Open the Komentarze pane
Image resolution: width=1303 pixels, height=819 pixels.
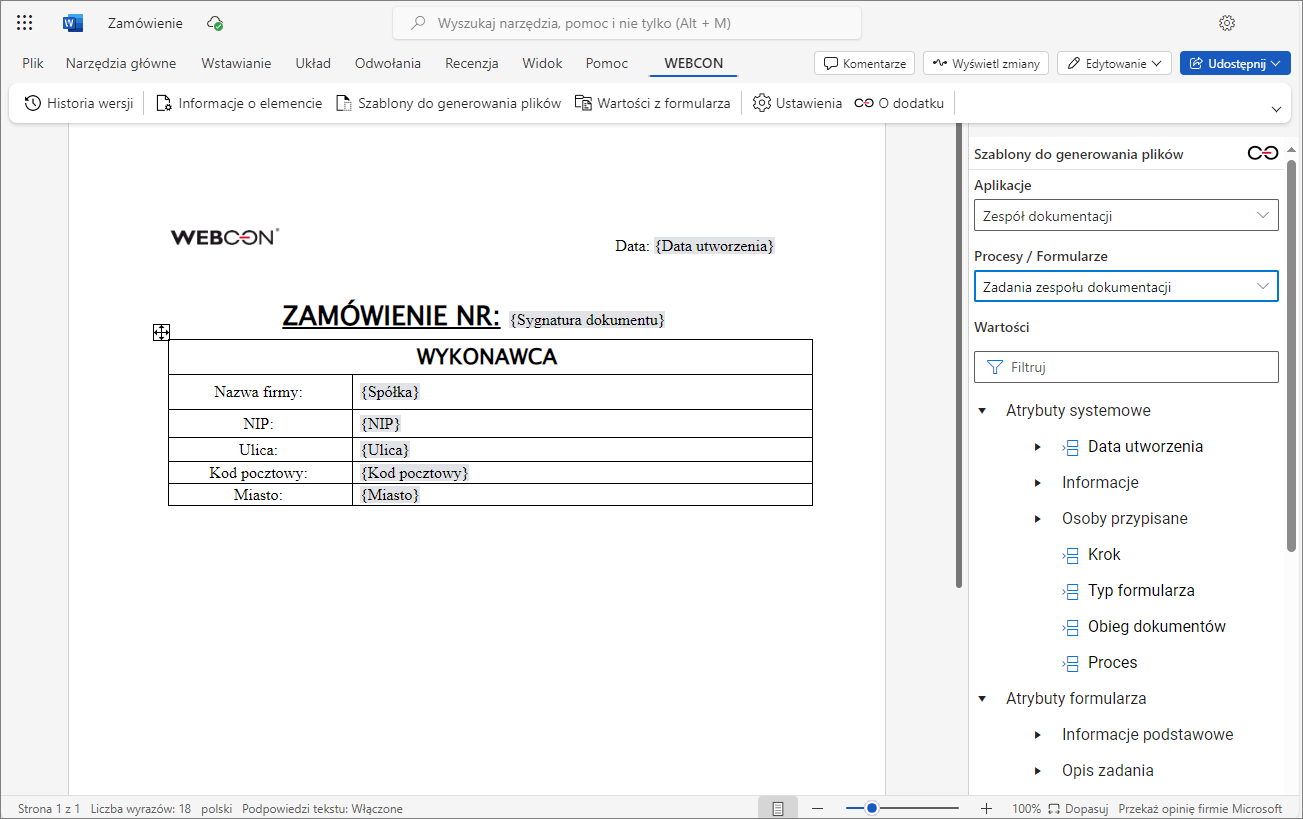click(864, 63)
